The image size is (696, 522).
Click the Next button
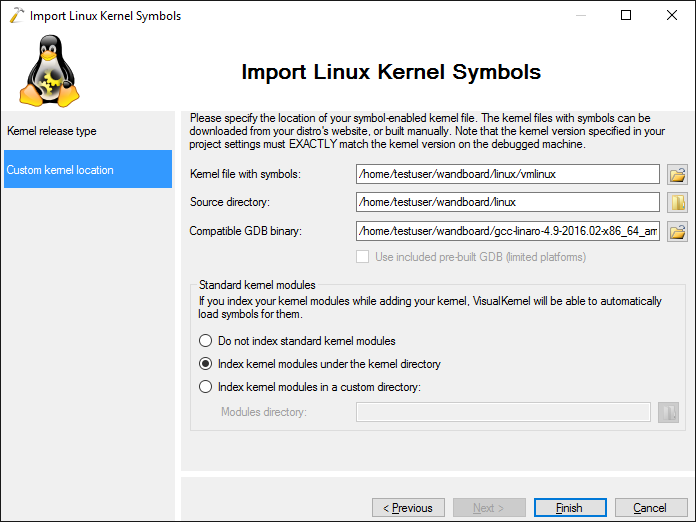click(489, 508)
